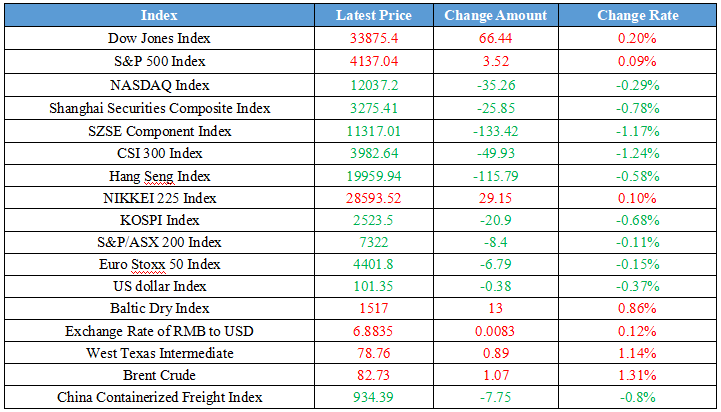Click the Change Rate column header
Viewport: 721px width, 412px height.
637,15
